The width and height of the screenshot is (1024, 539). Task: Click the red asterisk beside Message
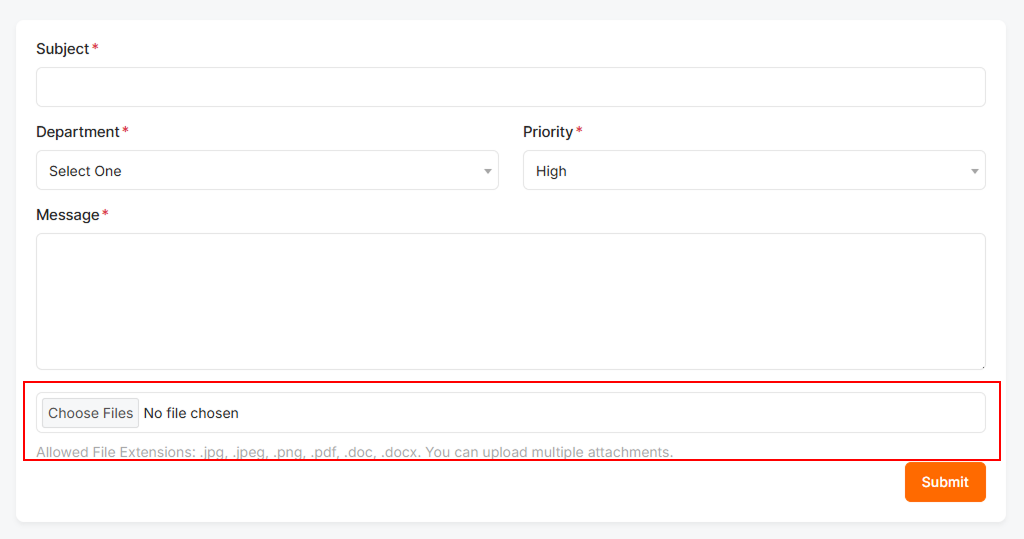click(105, 214)
